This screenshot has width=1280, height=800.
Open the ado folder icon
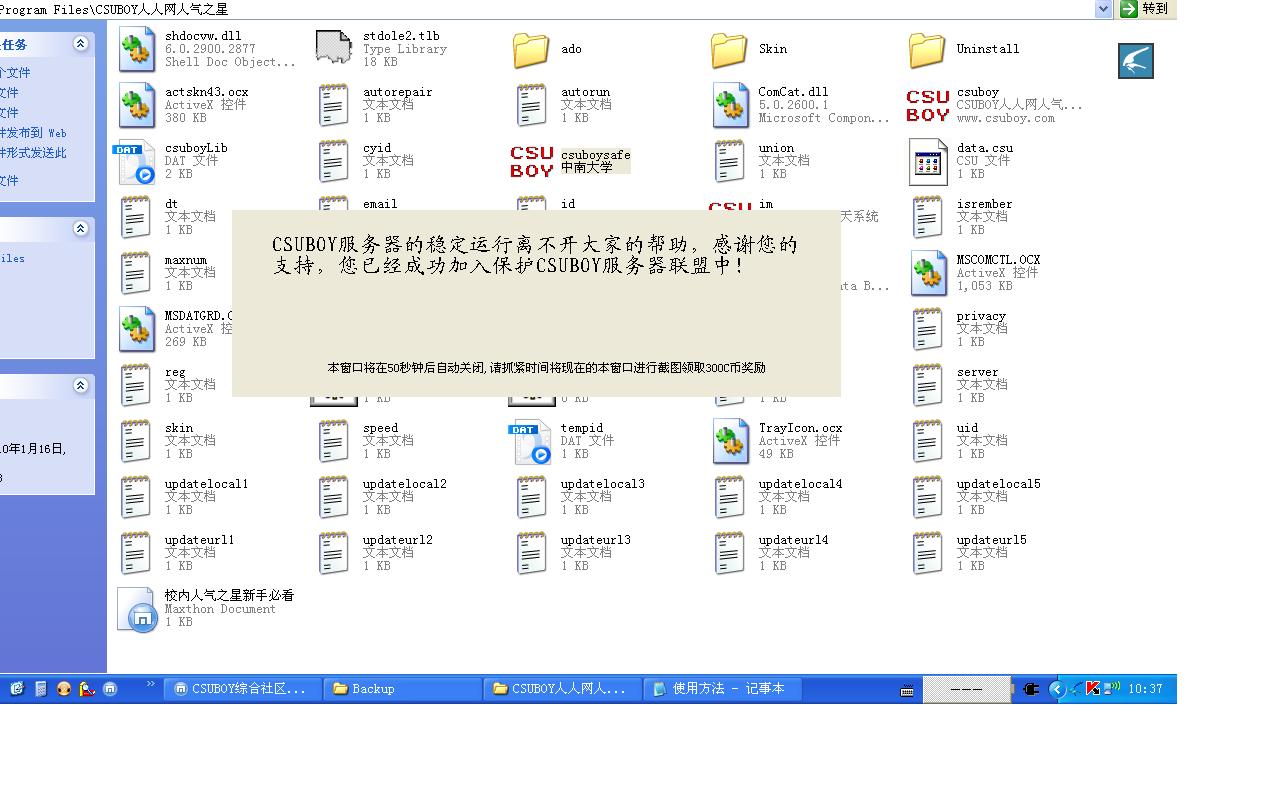531,49
